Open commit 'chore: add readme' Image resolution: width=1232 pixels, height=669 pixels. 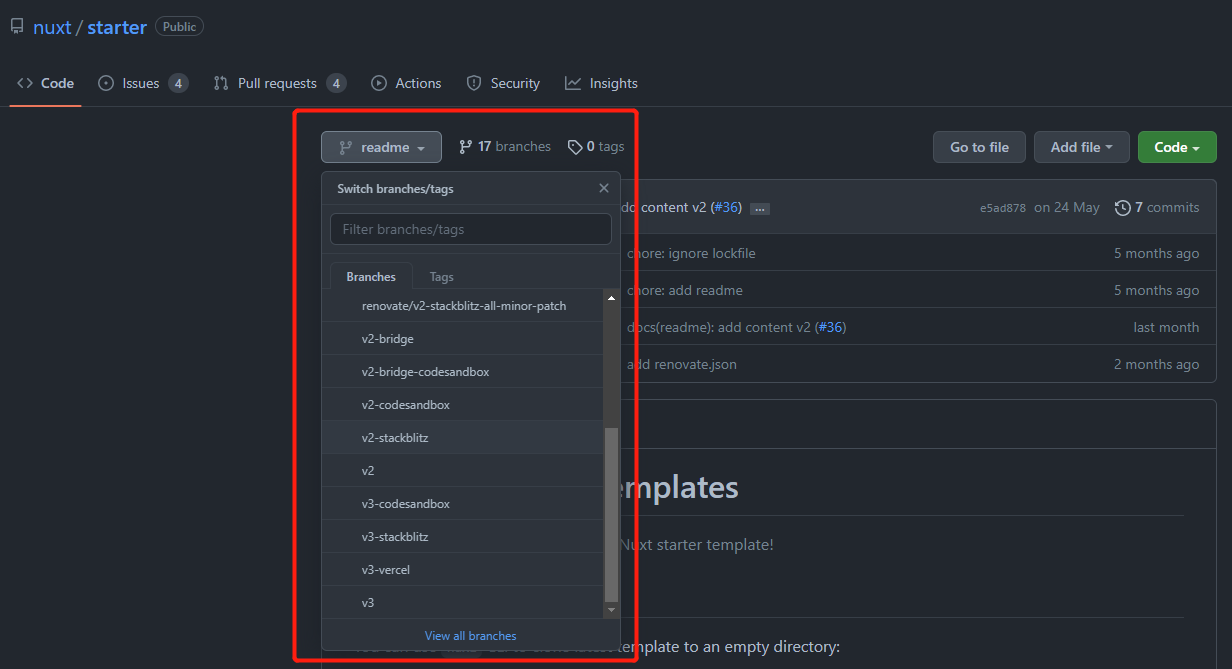click(684, 290)
